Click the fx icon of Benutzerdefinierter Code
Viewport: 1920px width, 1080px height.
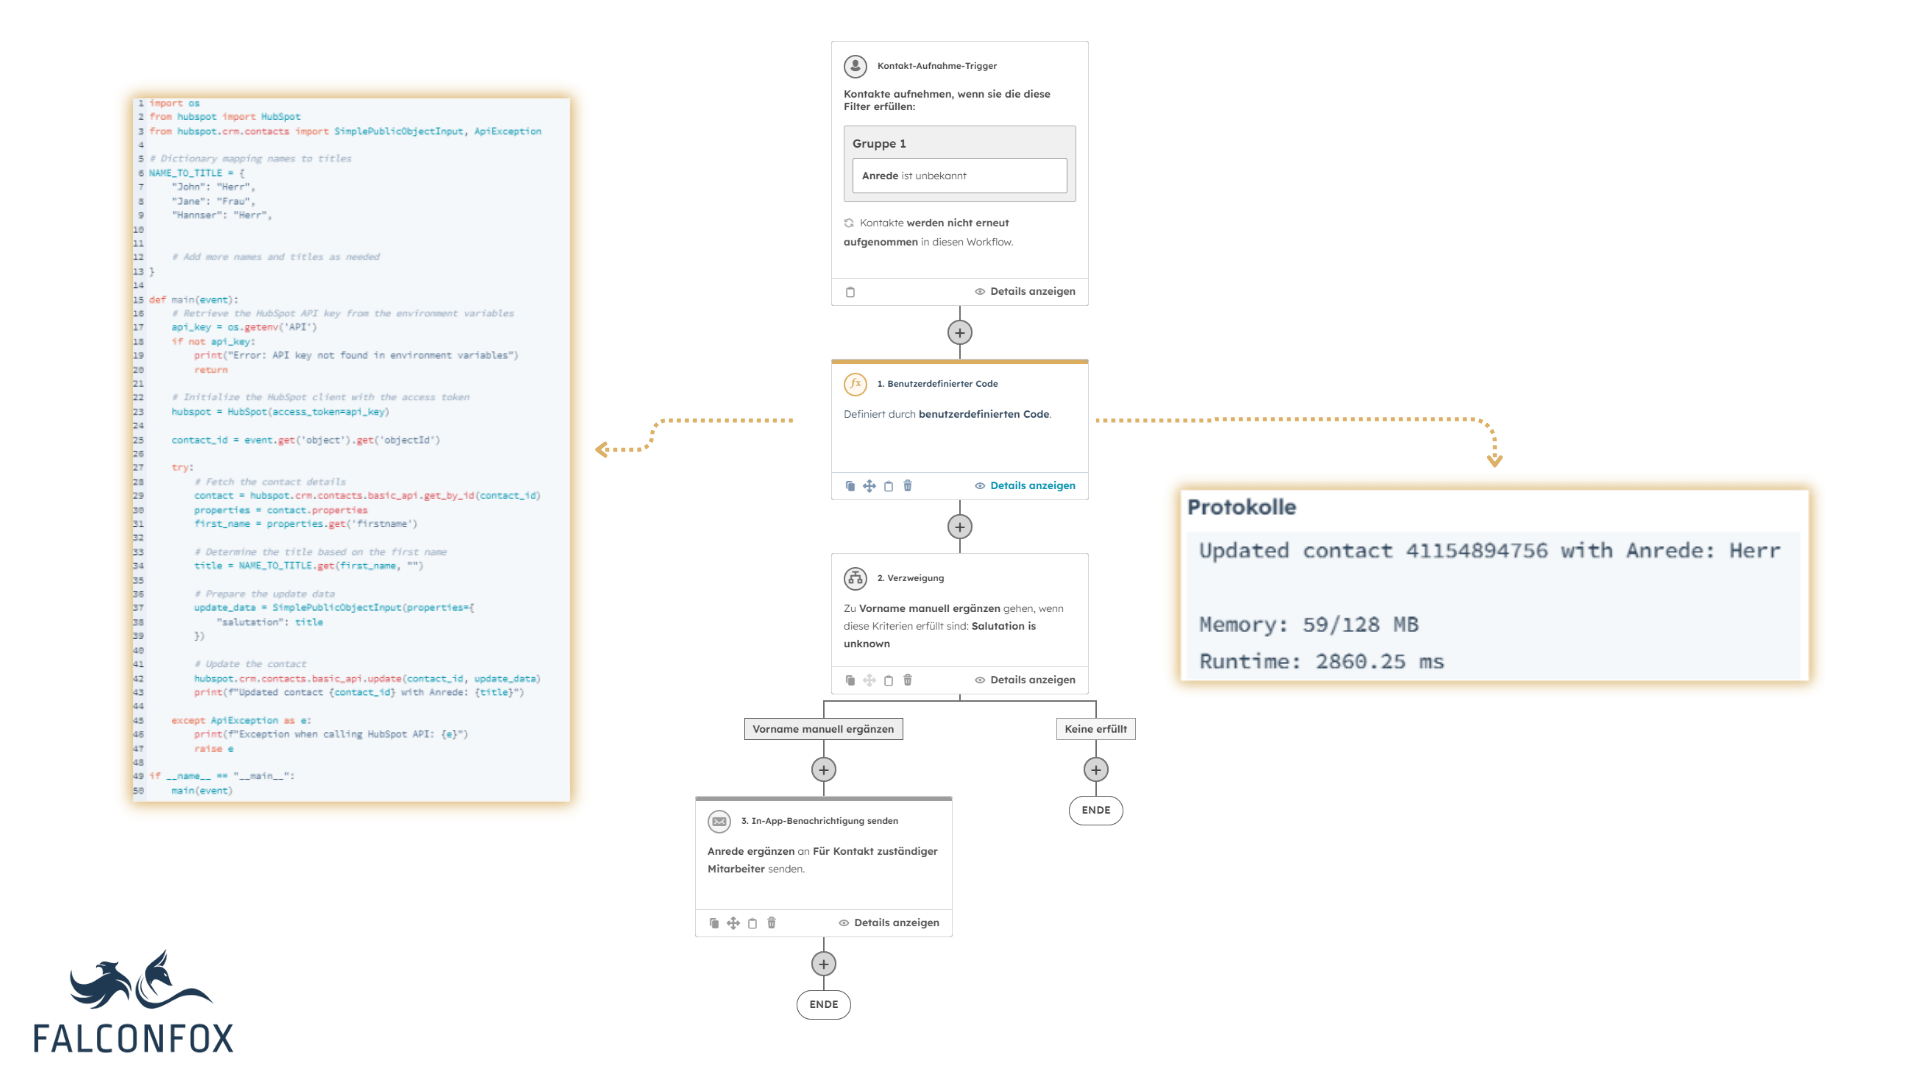point(855,384)
